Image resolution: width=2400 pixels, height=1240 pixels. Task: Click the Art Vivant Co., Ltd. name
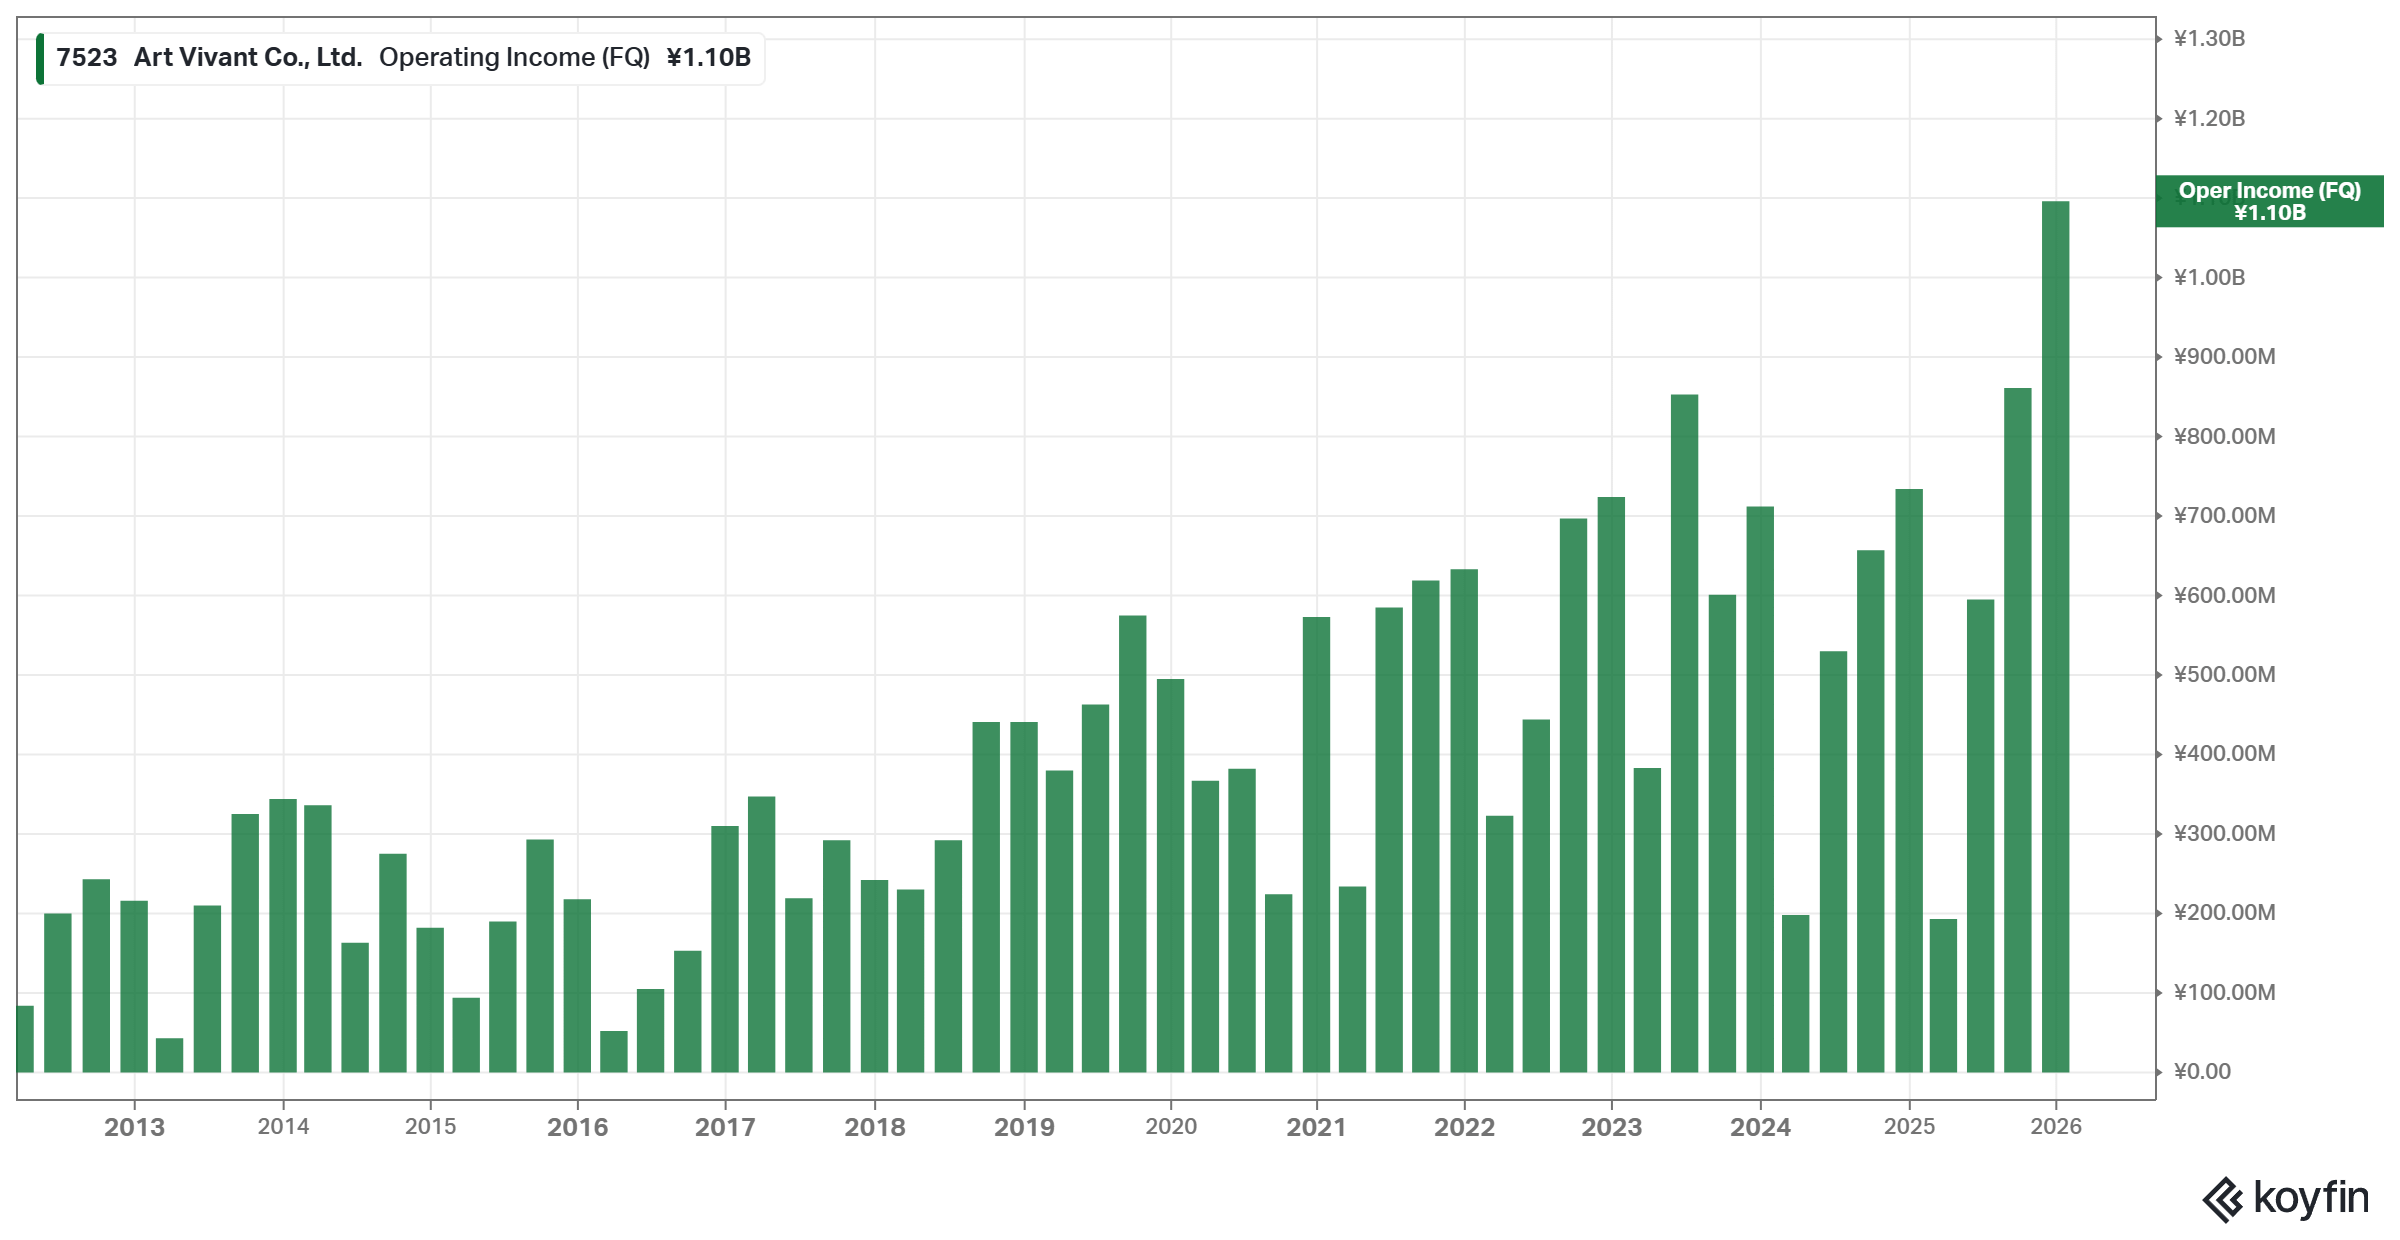coord(248,58)
